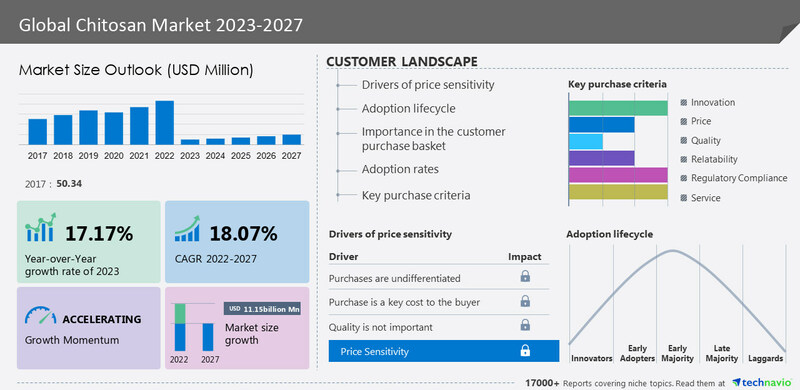The height and width of the screenshot is (390, 800).
Task: Click the Price Sensitivity blue bar
Action: click(444, 351)
